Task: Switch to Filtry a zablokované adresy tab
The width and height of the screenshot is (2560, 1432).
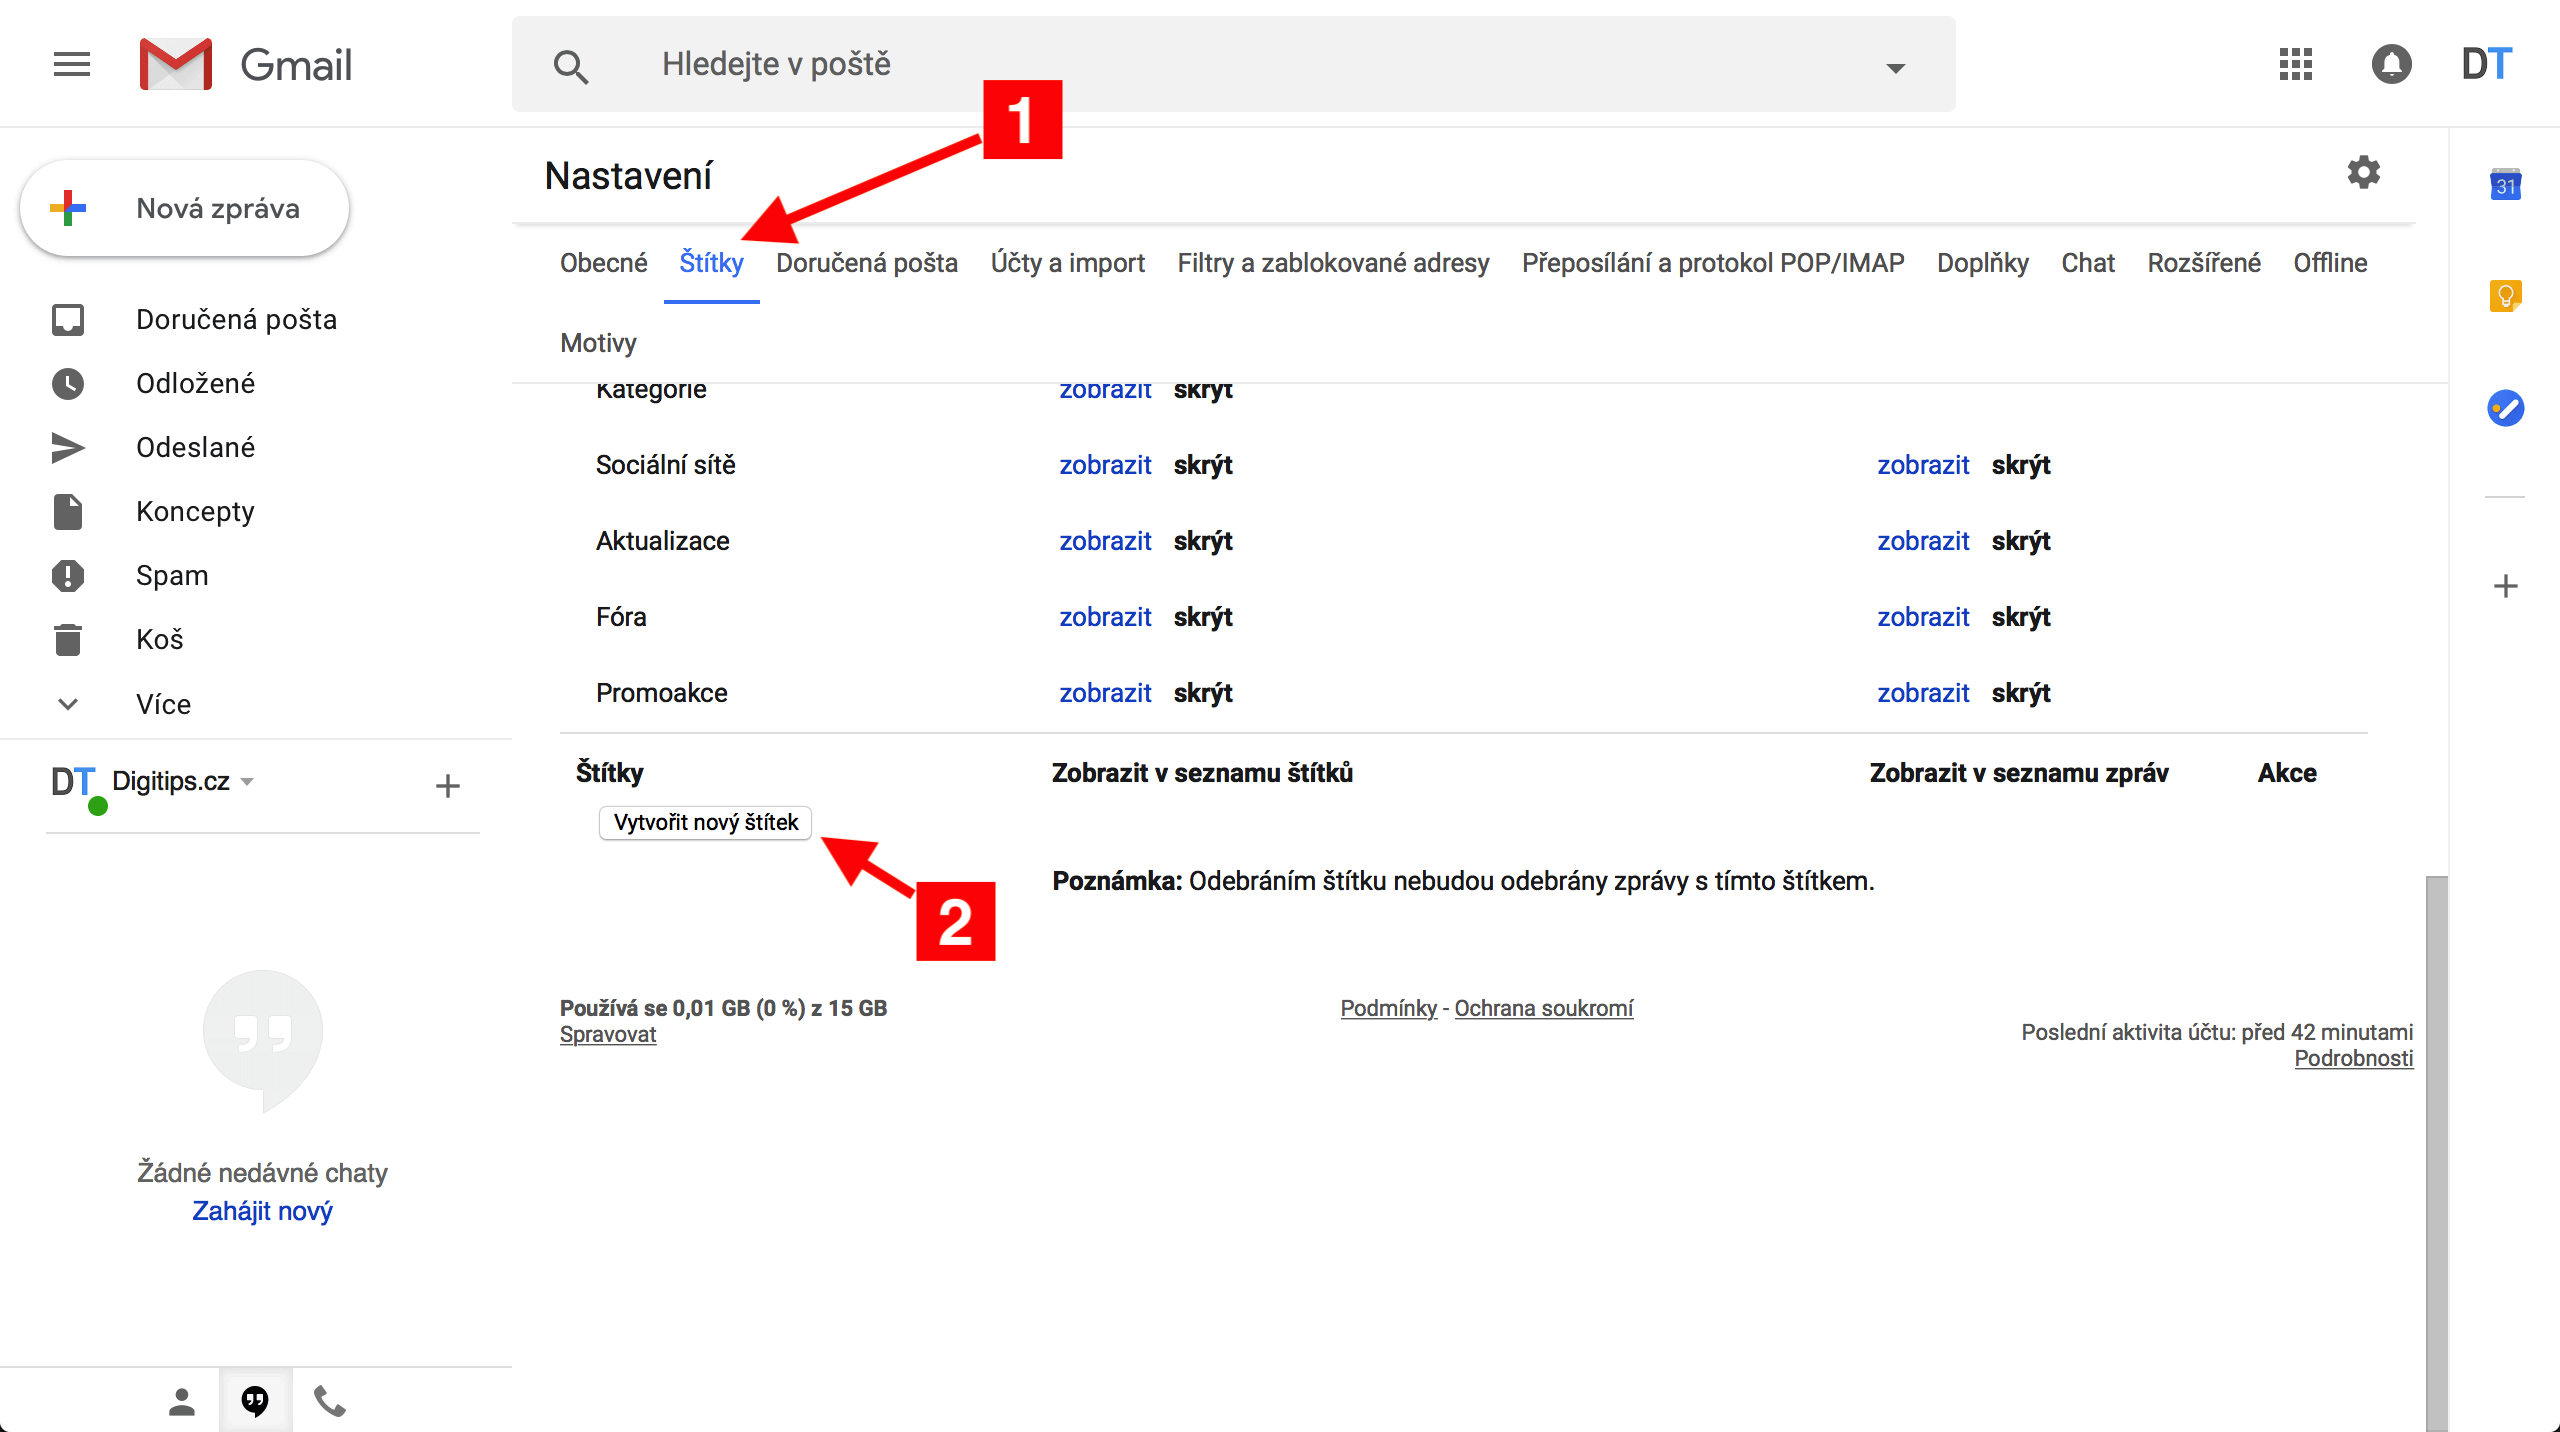Action: point(1333,263)
